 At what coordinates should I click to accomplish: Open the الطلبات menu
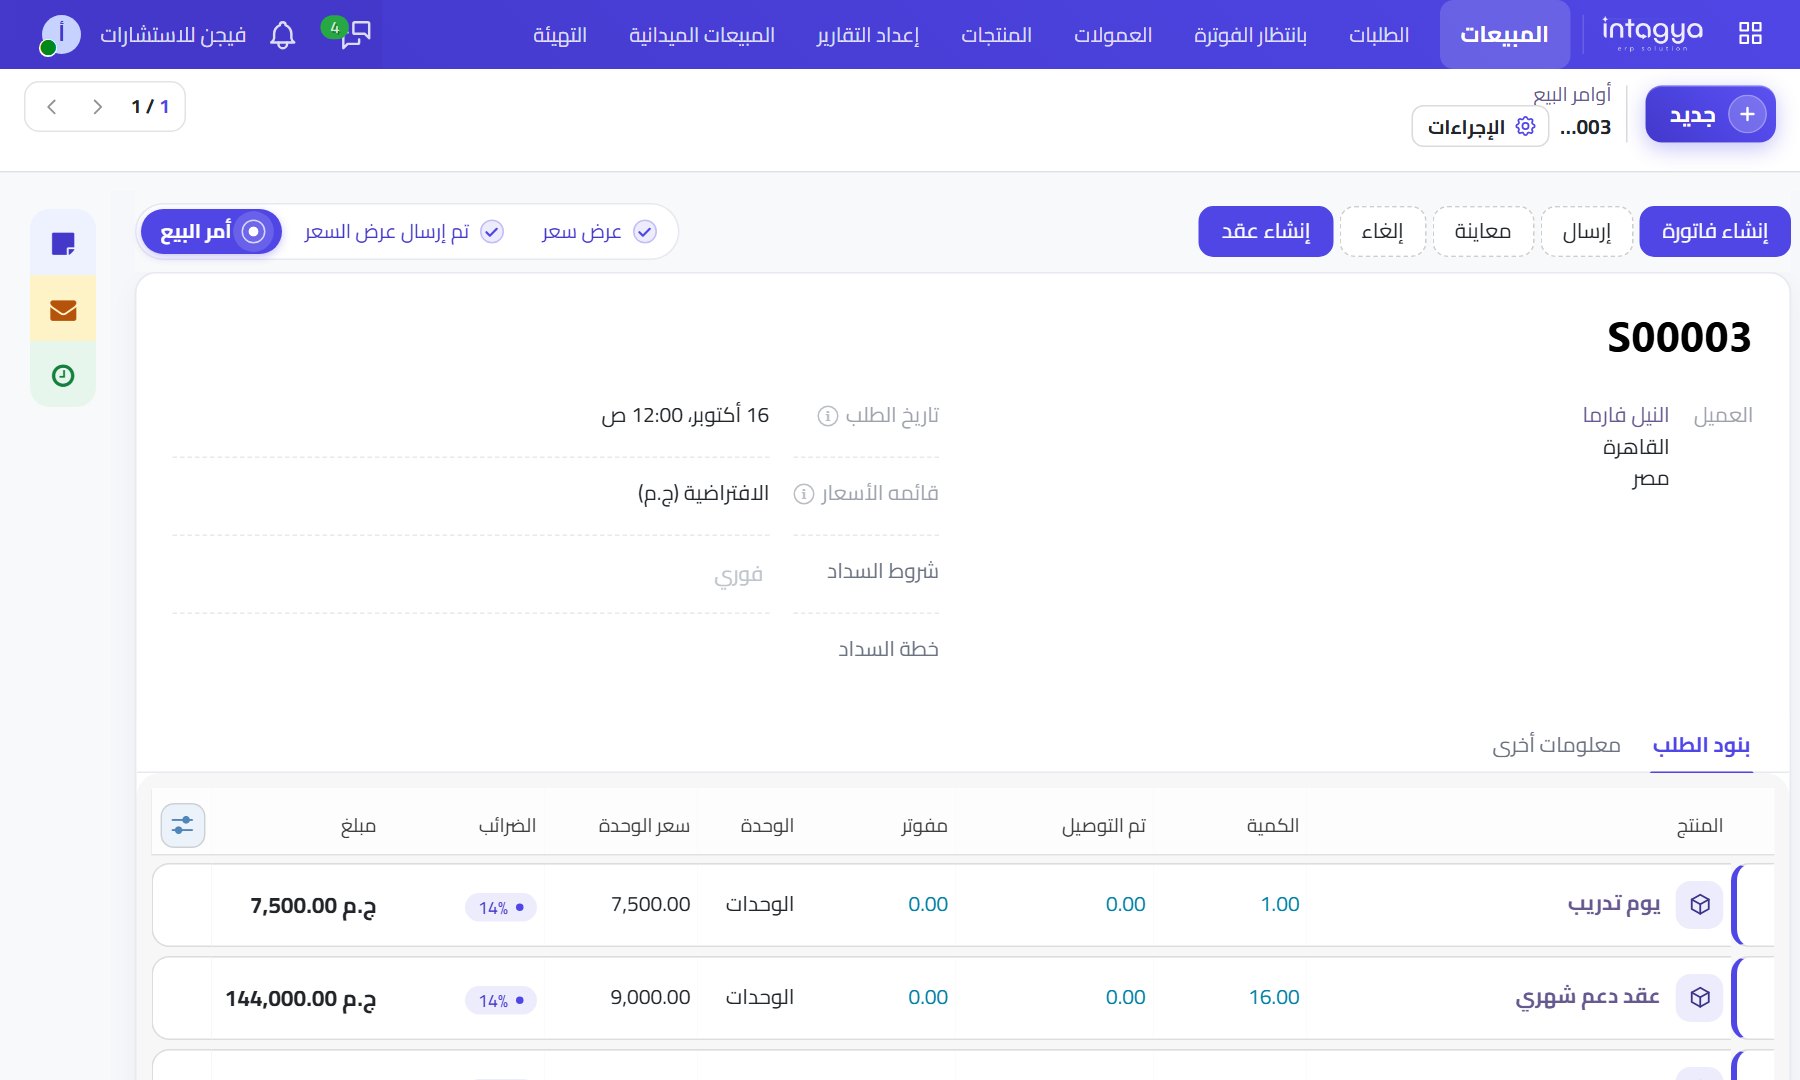tap(1379, 35)
